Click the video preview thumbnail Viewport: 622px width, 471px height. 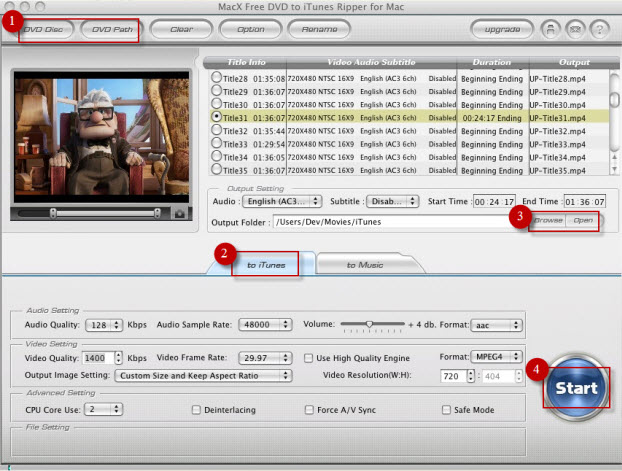[102, 136]
